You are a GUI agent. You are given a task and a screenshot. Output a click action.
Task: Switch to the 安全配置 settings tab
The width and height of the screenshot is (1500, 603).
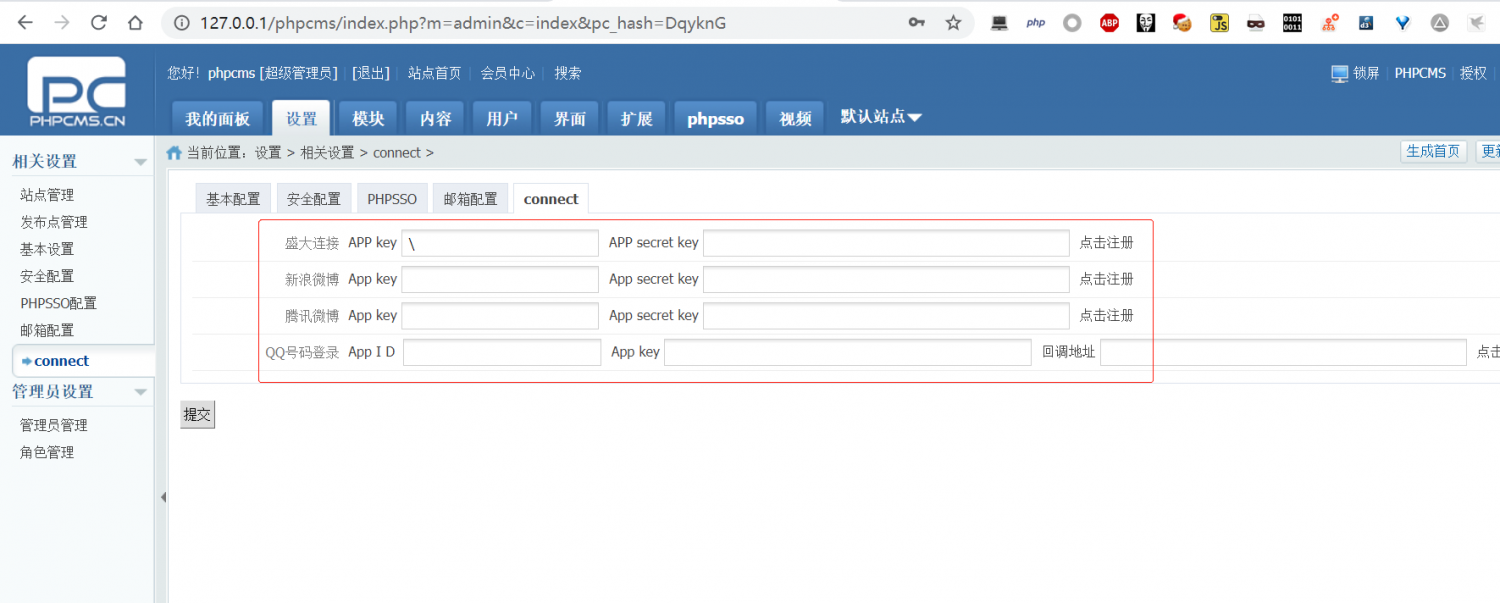pyautogui.click(x=313, y=199)
